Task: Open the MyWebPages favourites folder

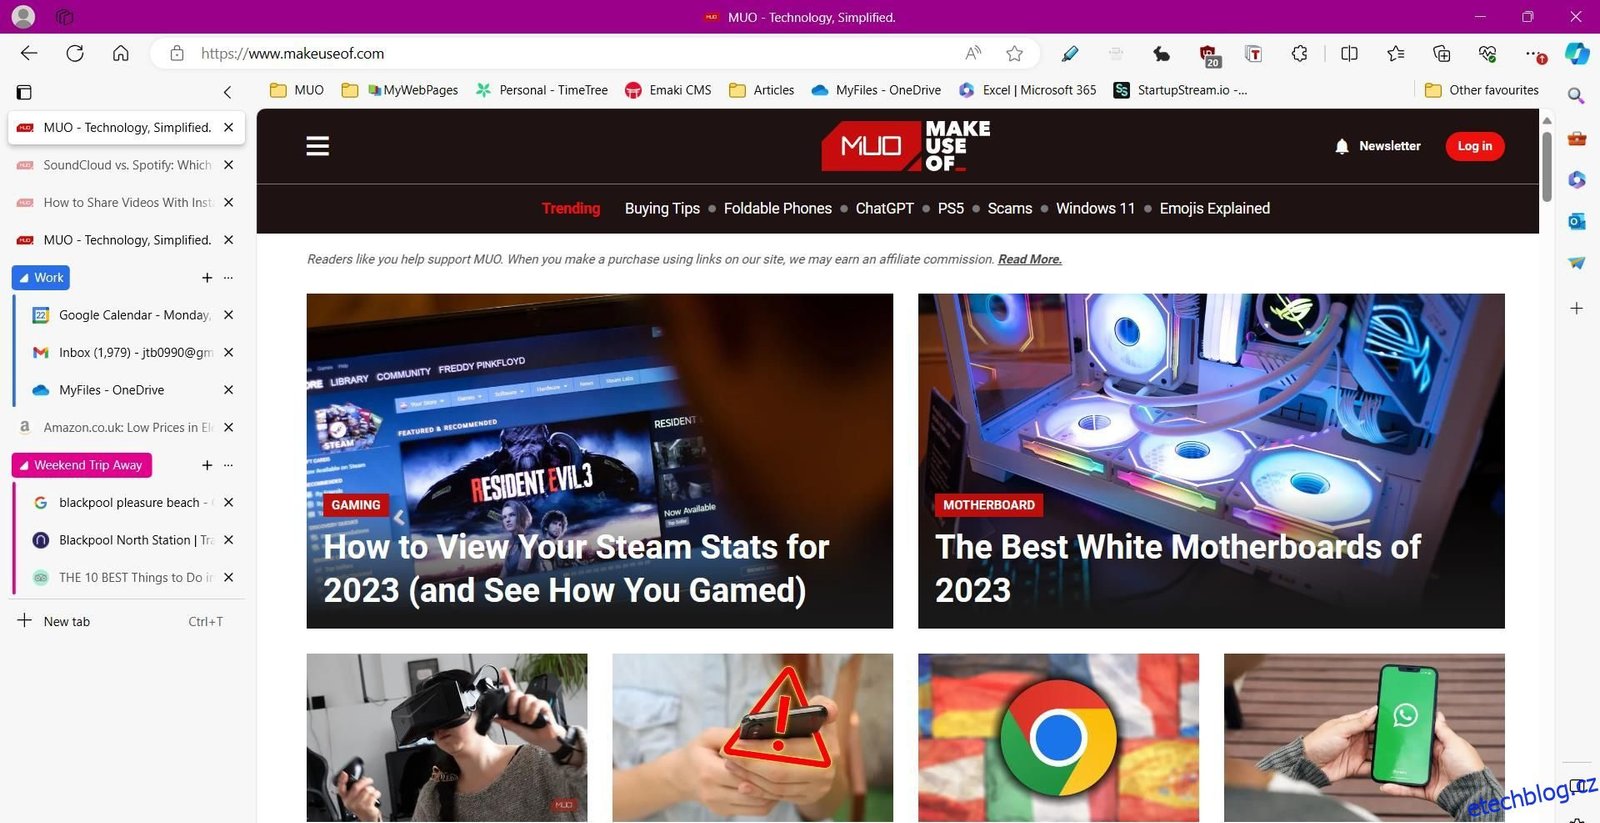Action: tap(400, 90)
